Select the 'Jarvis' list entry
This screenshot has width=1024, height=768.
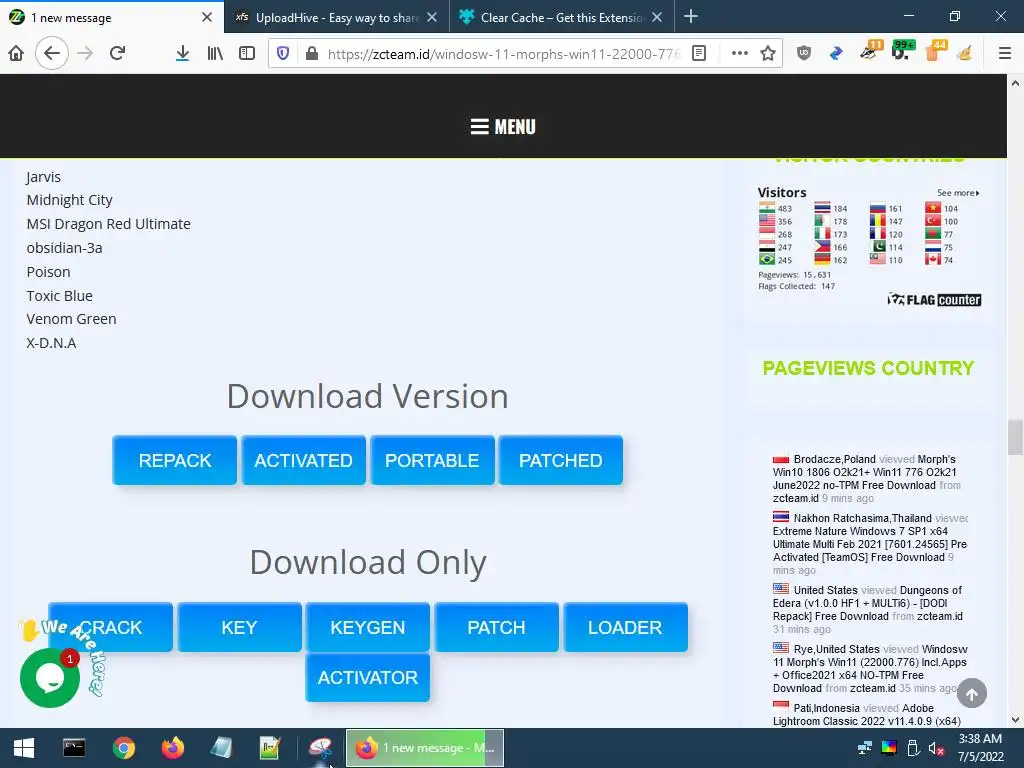[43, 177]
